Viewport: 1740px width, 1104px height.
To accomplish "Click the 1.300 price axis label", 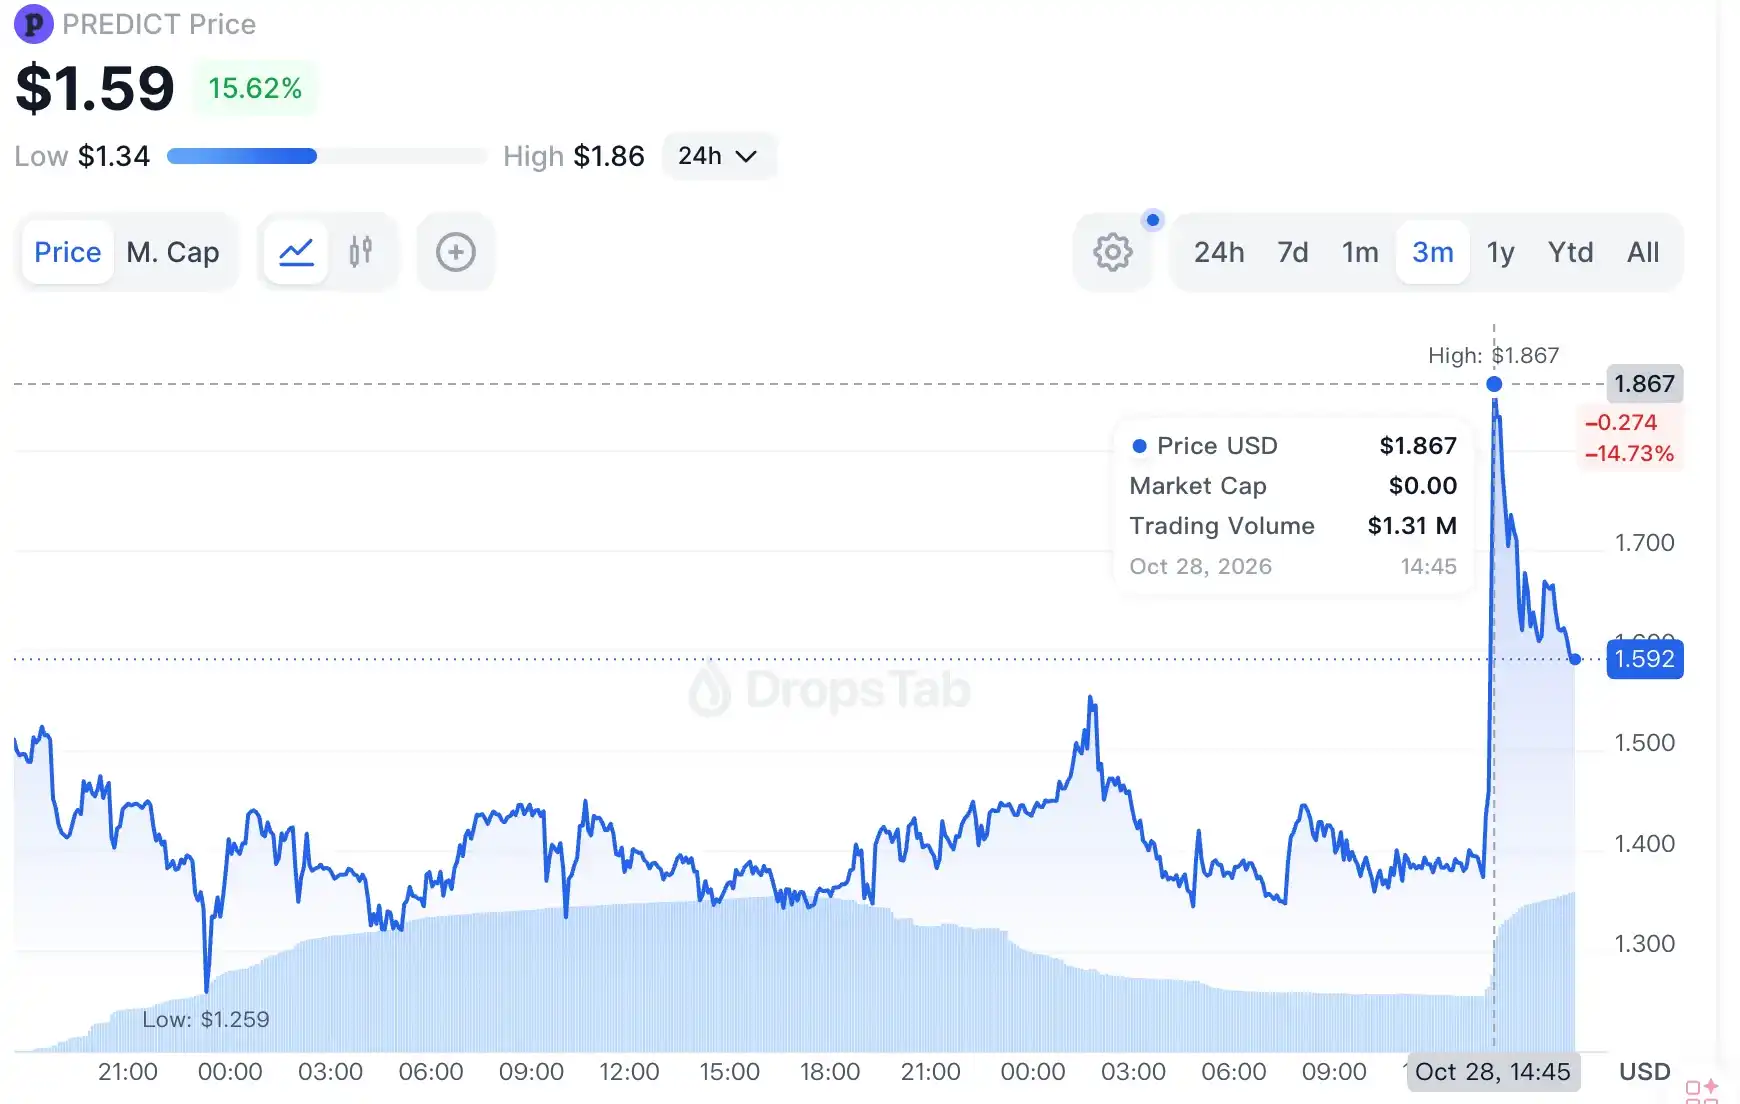I will (x=1644, y=943).
